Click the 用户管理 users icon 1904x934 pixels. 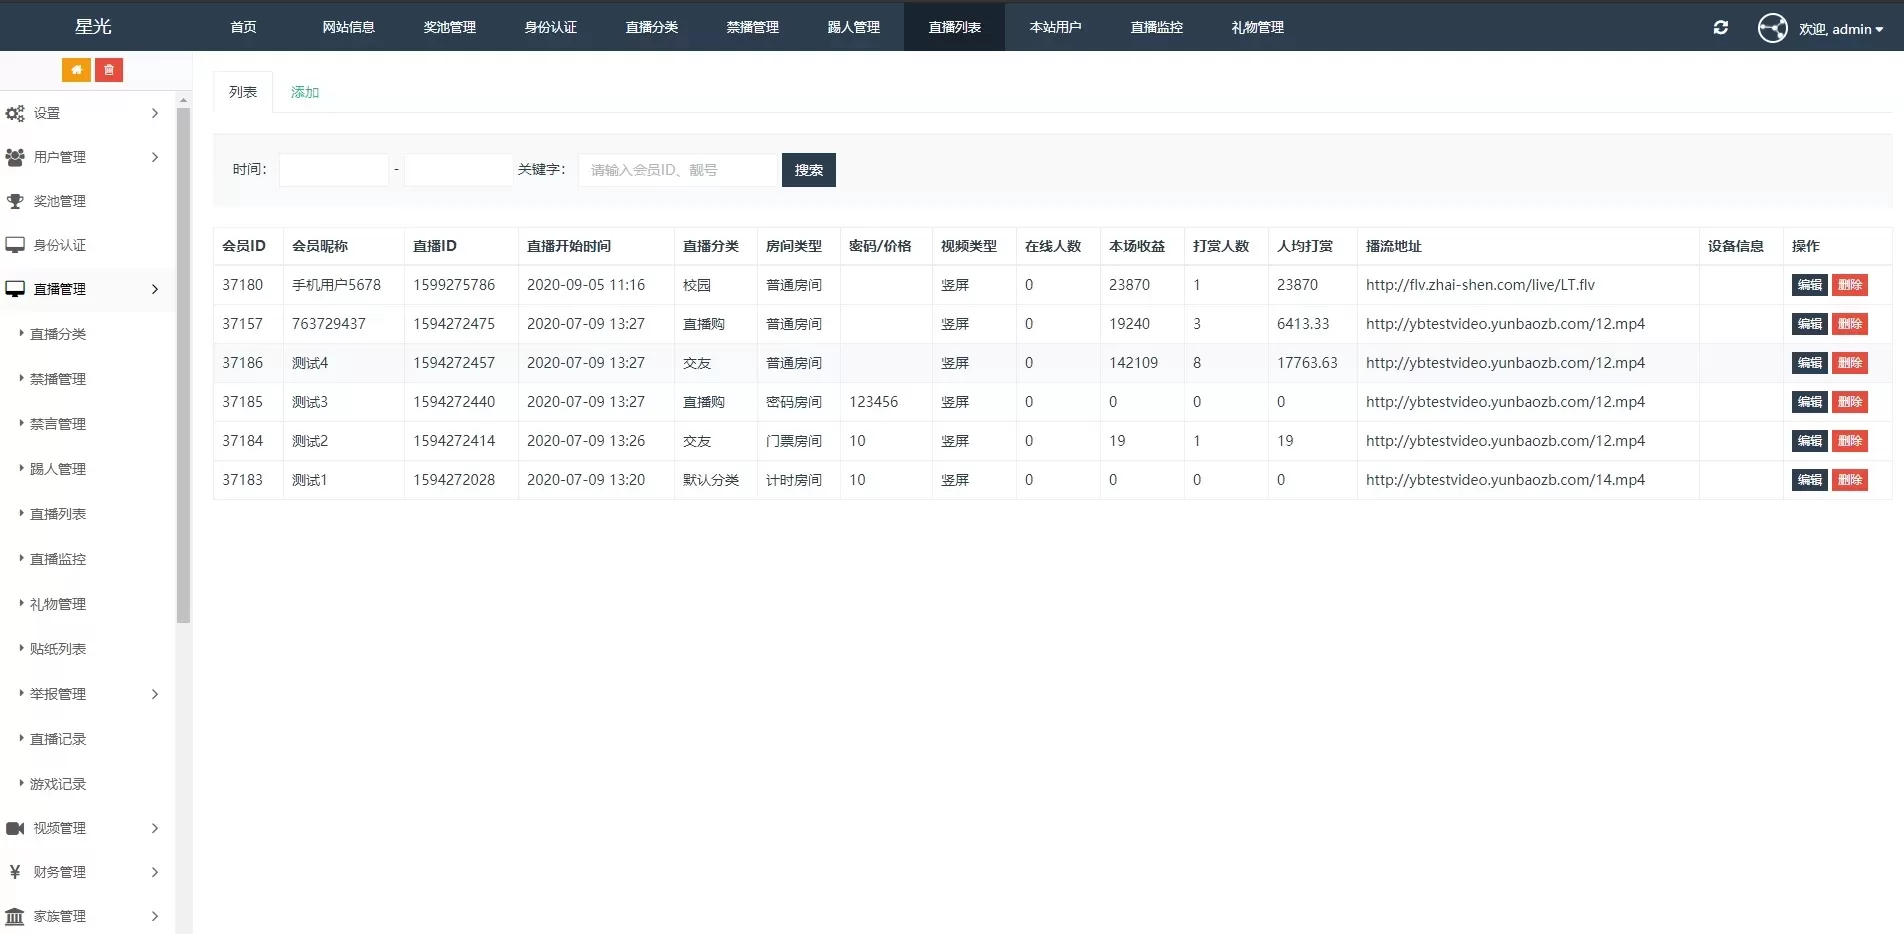click(14, 157)
